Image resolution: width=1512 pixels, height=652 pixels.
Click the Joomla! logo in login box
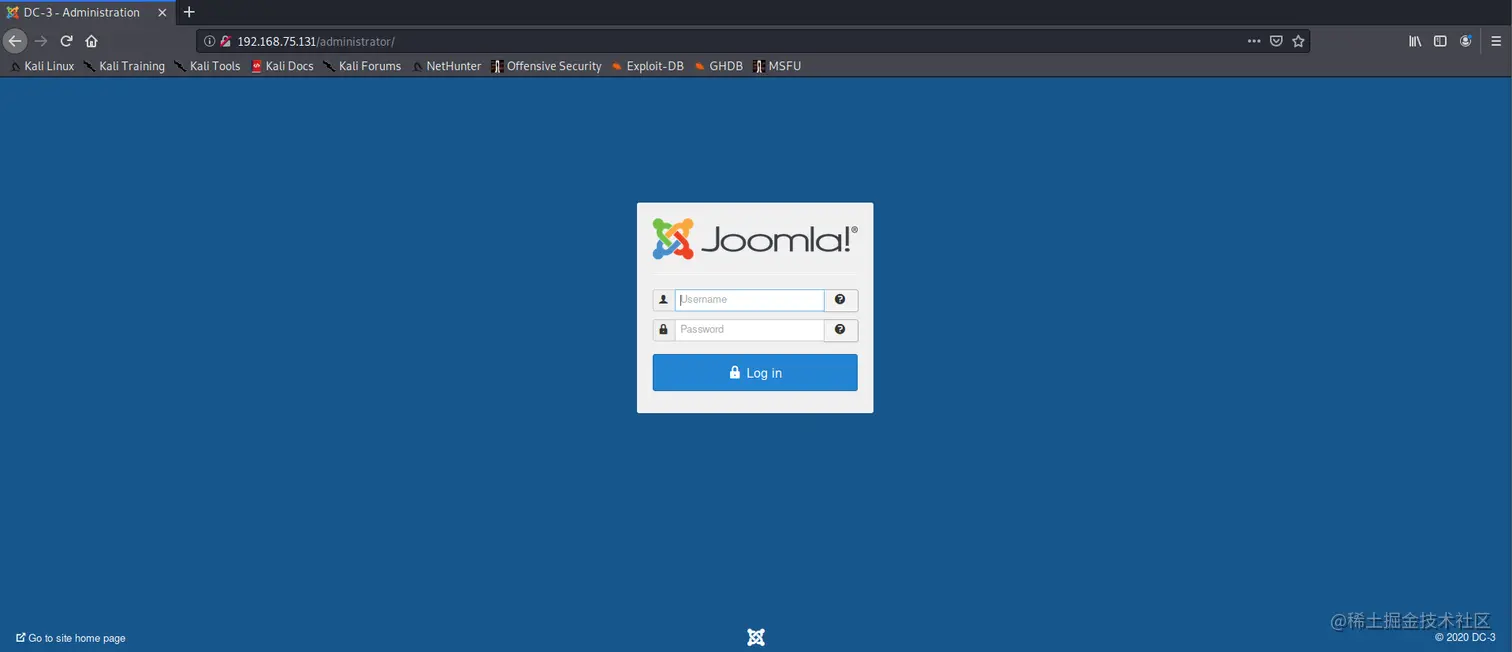[x=755, y=239]
